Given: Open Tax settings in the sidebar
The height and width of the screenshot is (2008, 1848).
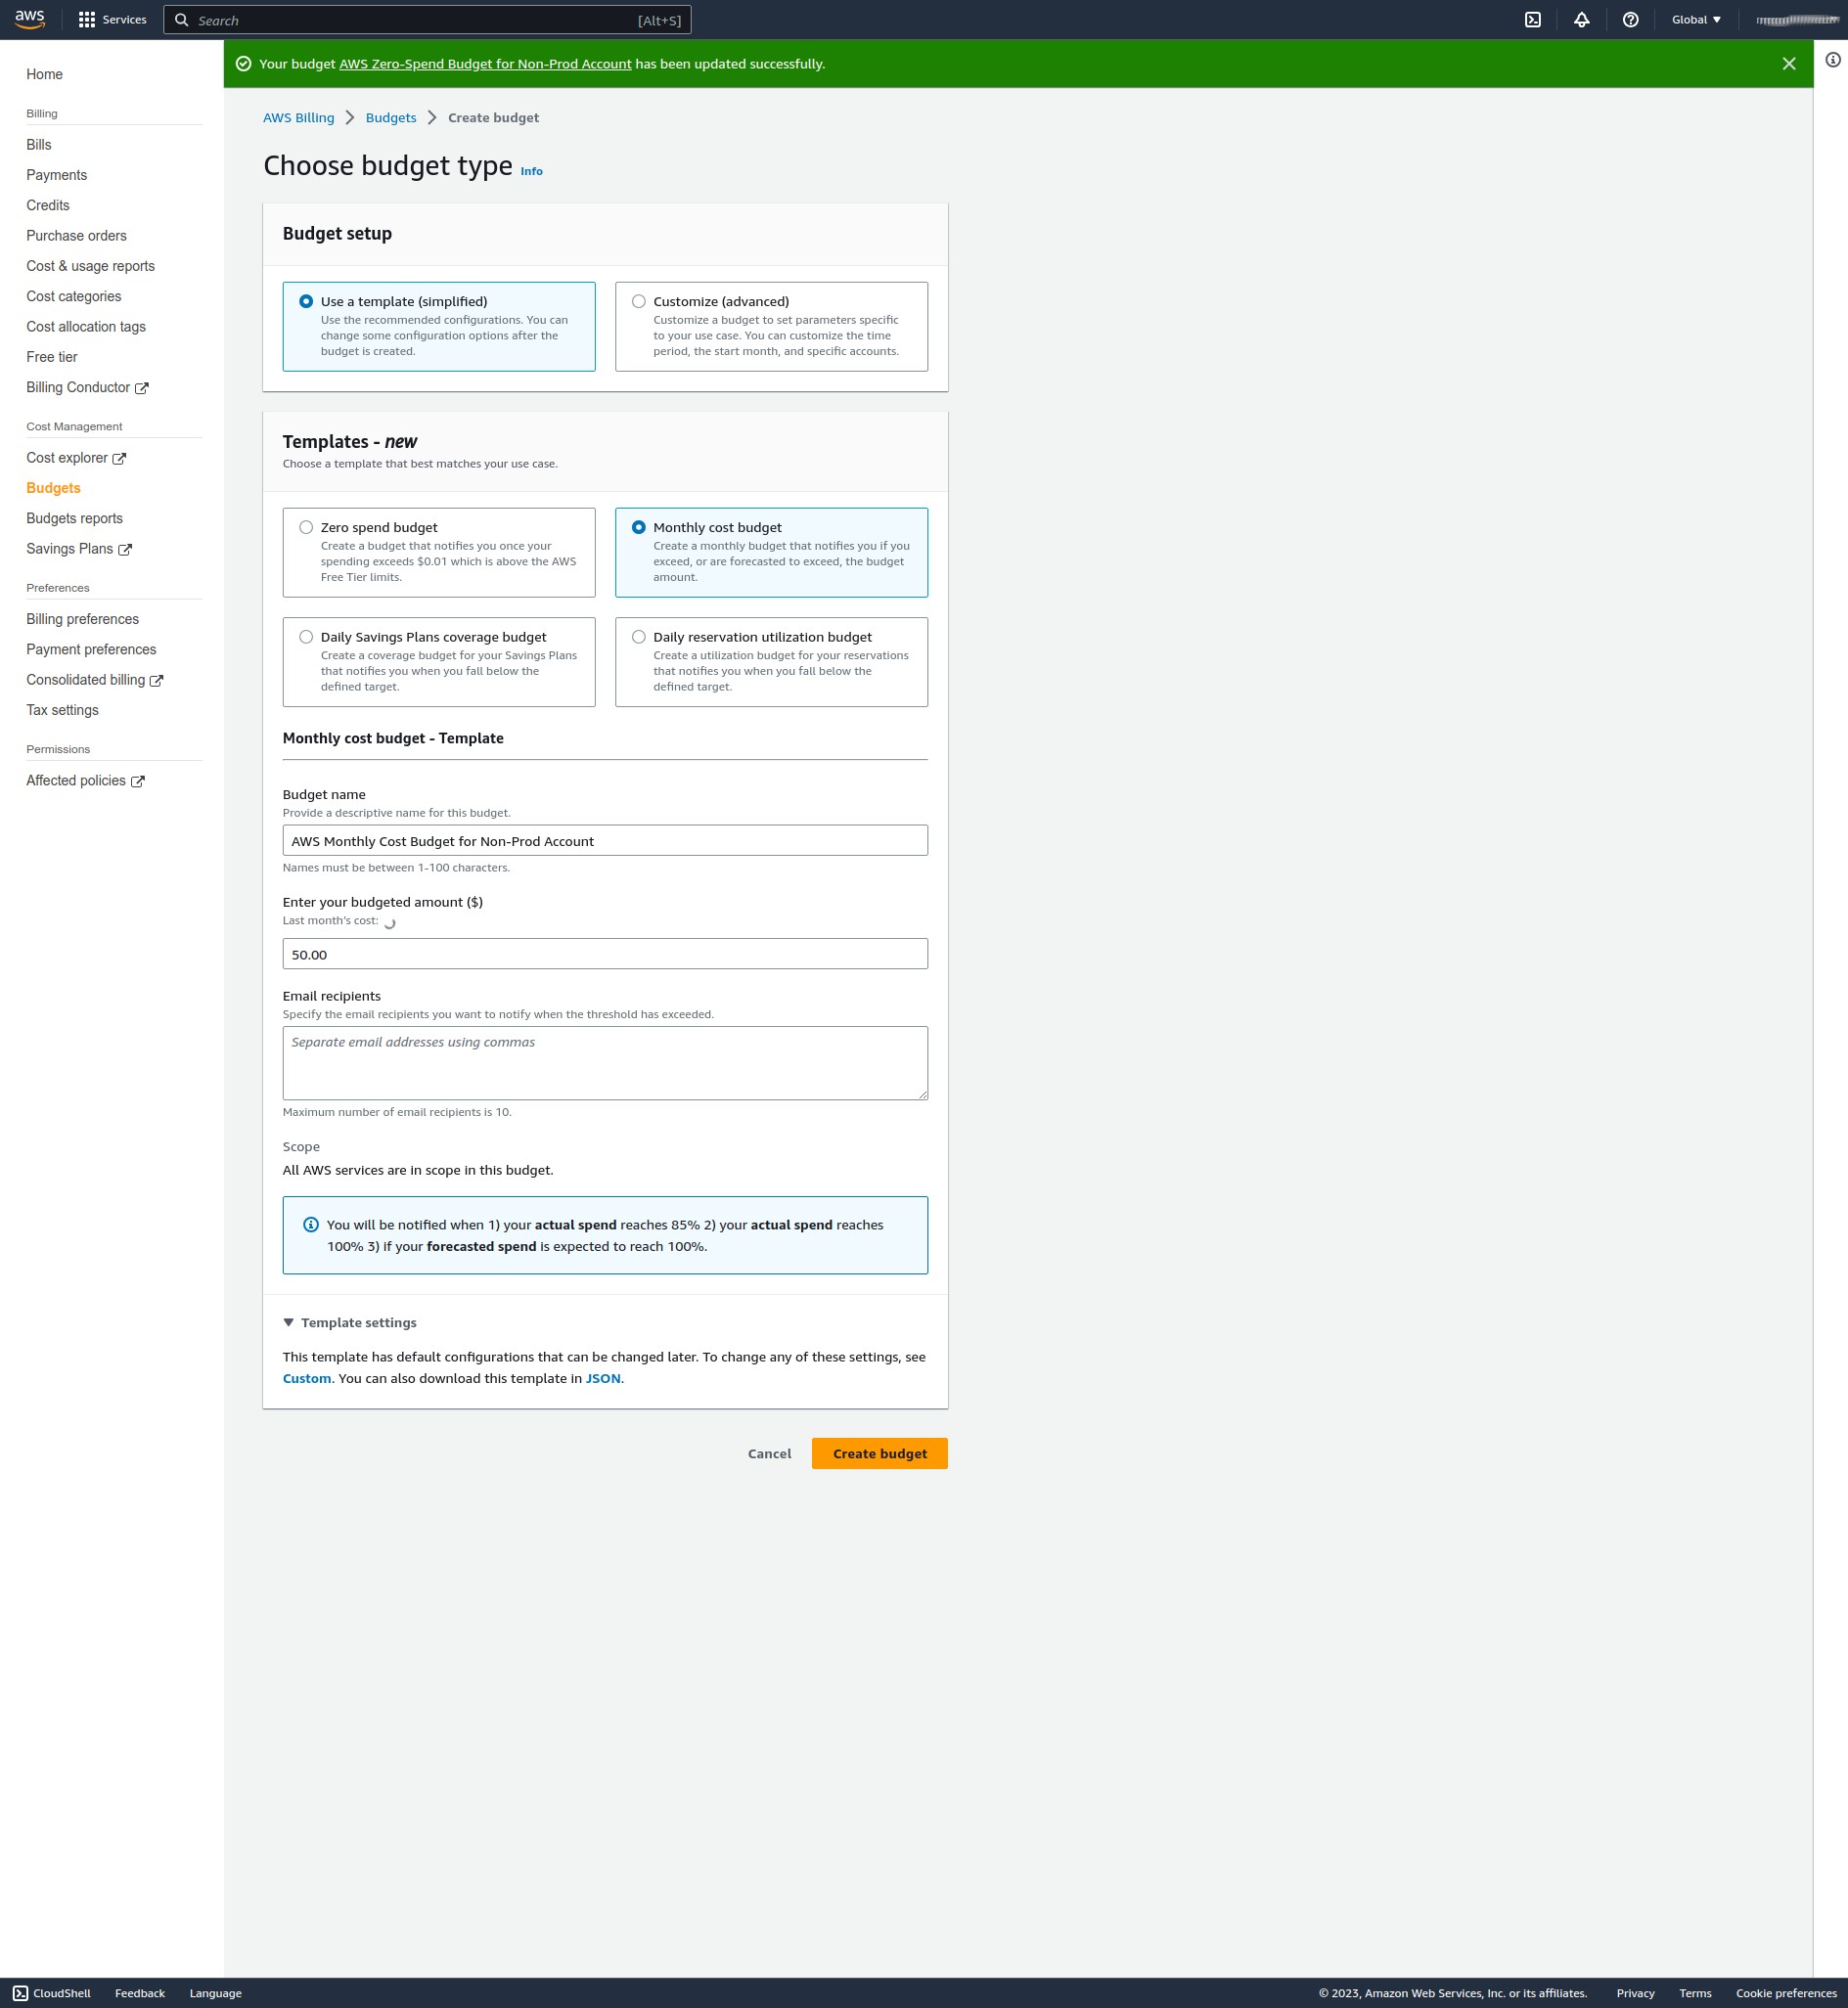Looking at the screenshot, I should coord(62,710).
